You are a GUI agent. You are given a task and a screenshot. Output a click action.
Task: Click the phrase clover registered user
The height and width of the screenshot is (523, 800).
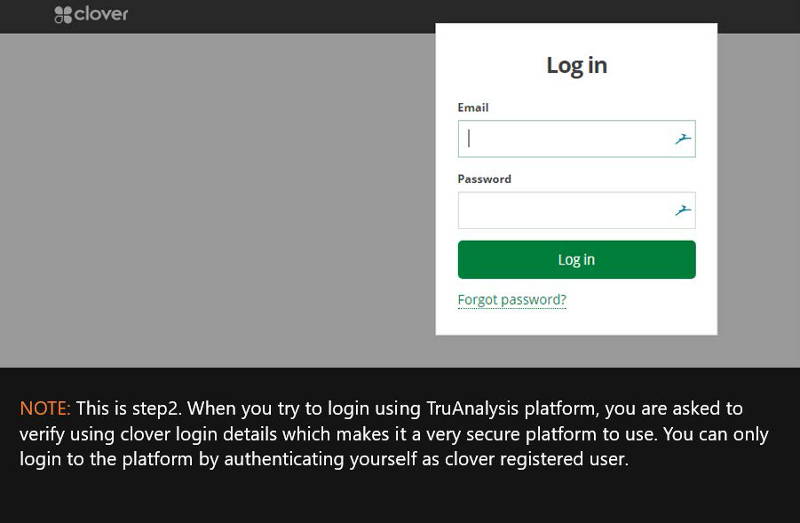[536, 459]
